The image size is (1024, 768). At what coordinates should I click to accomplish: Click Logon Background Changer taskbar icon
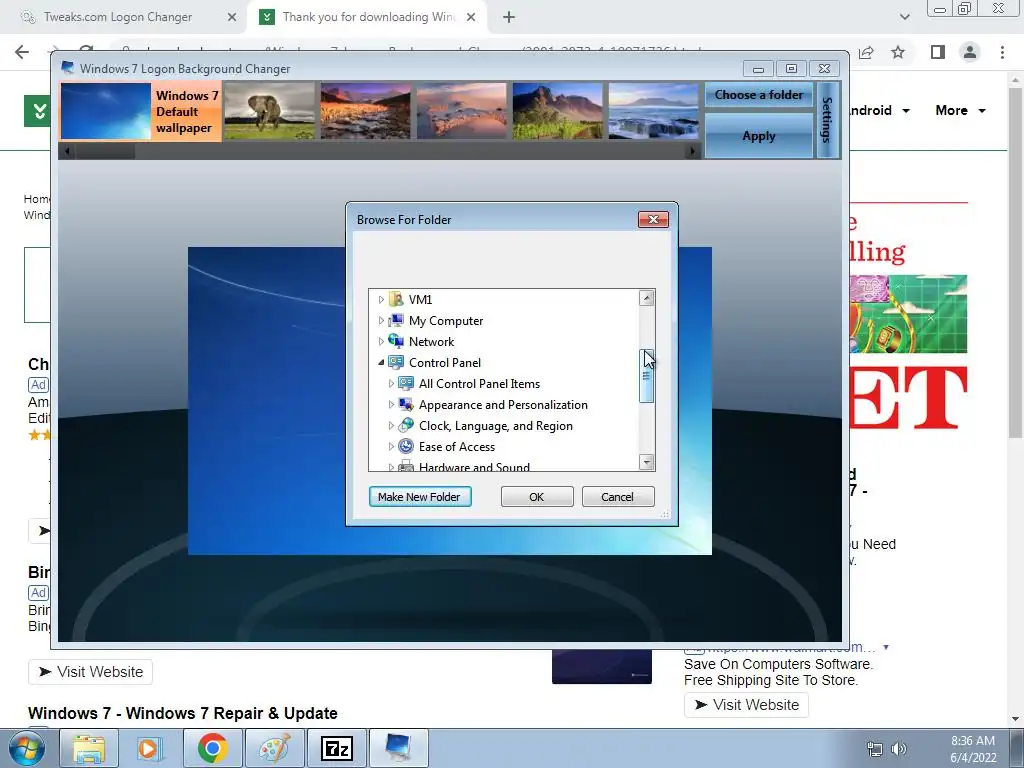point(399,748)
